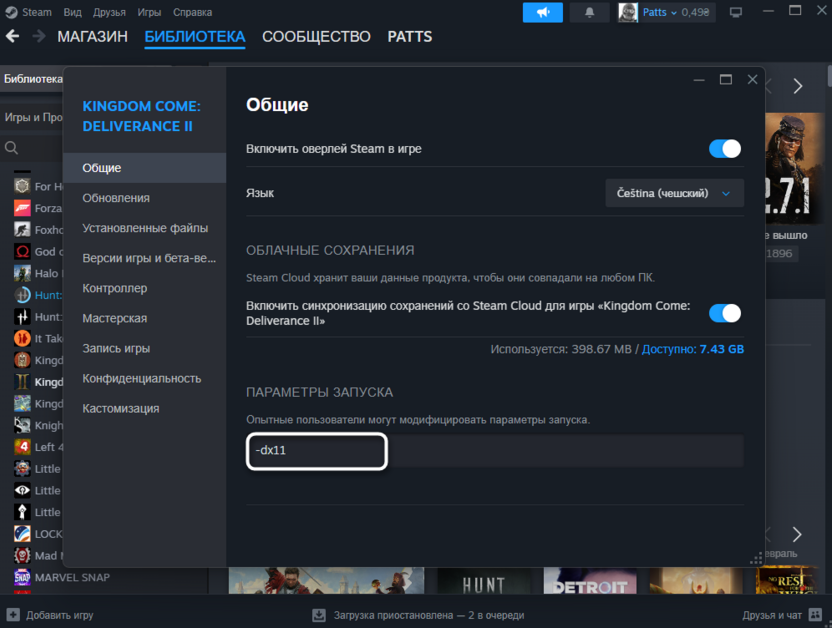
Task: Open the Вид menu
Action: click(73, 12)
